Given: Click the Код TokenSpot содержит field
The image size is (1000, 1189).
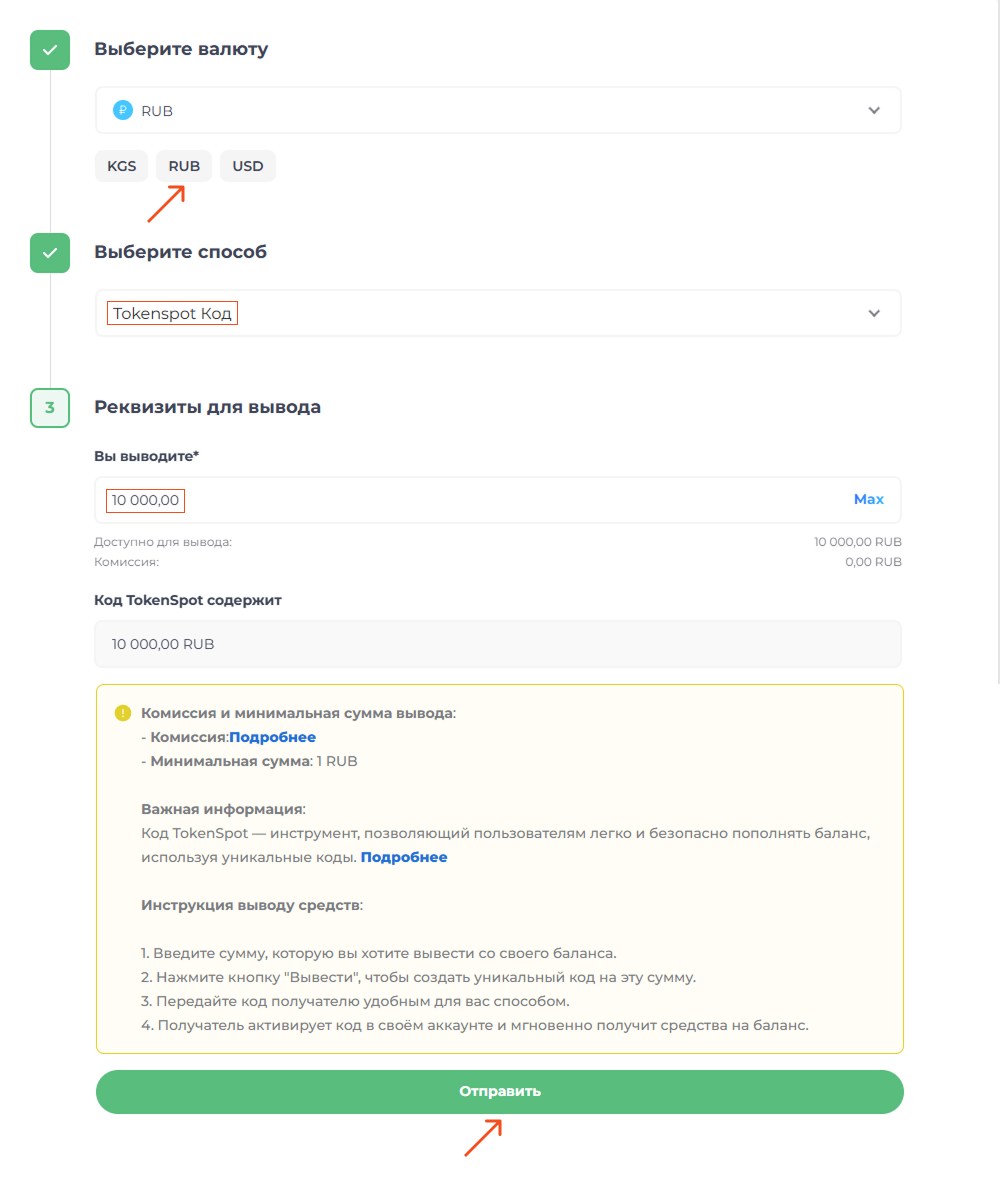Looking at the screenshot, I should click(498, 645).
